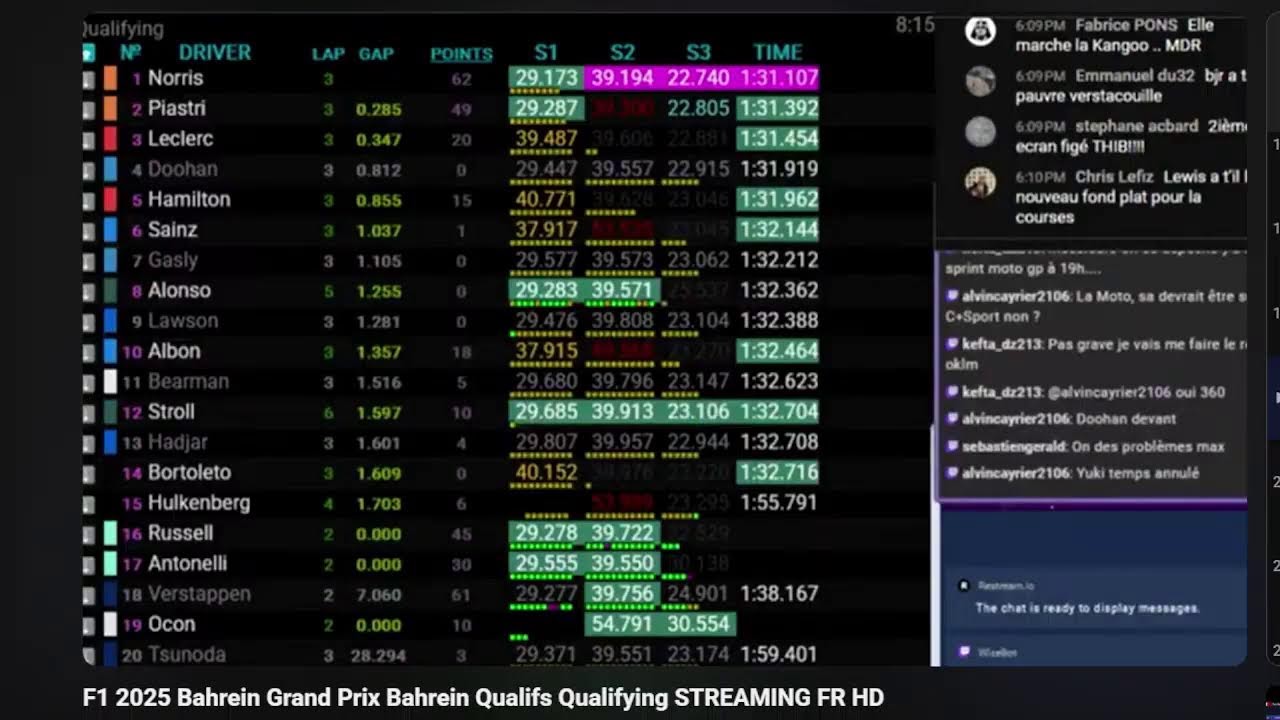Image resolution: width=1280 pixels, height=720 pixels.
Task: Click the Restream.io logo icon
Action: click(x=963, y=586)
